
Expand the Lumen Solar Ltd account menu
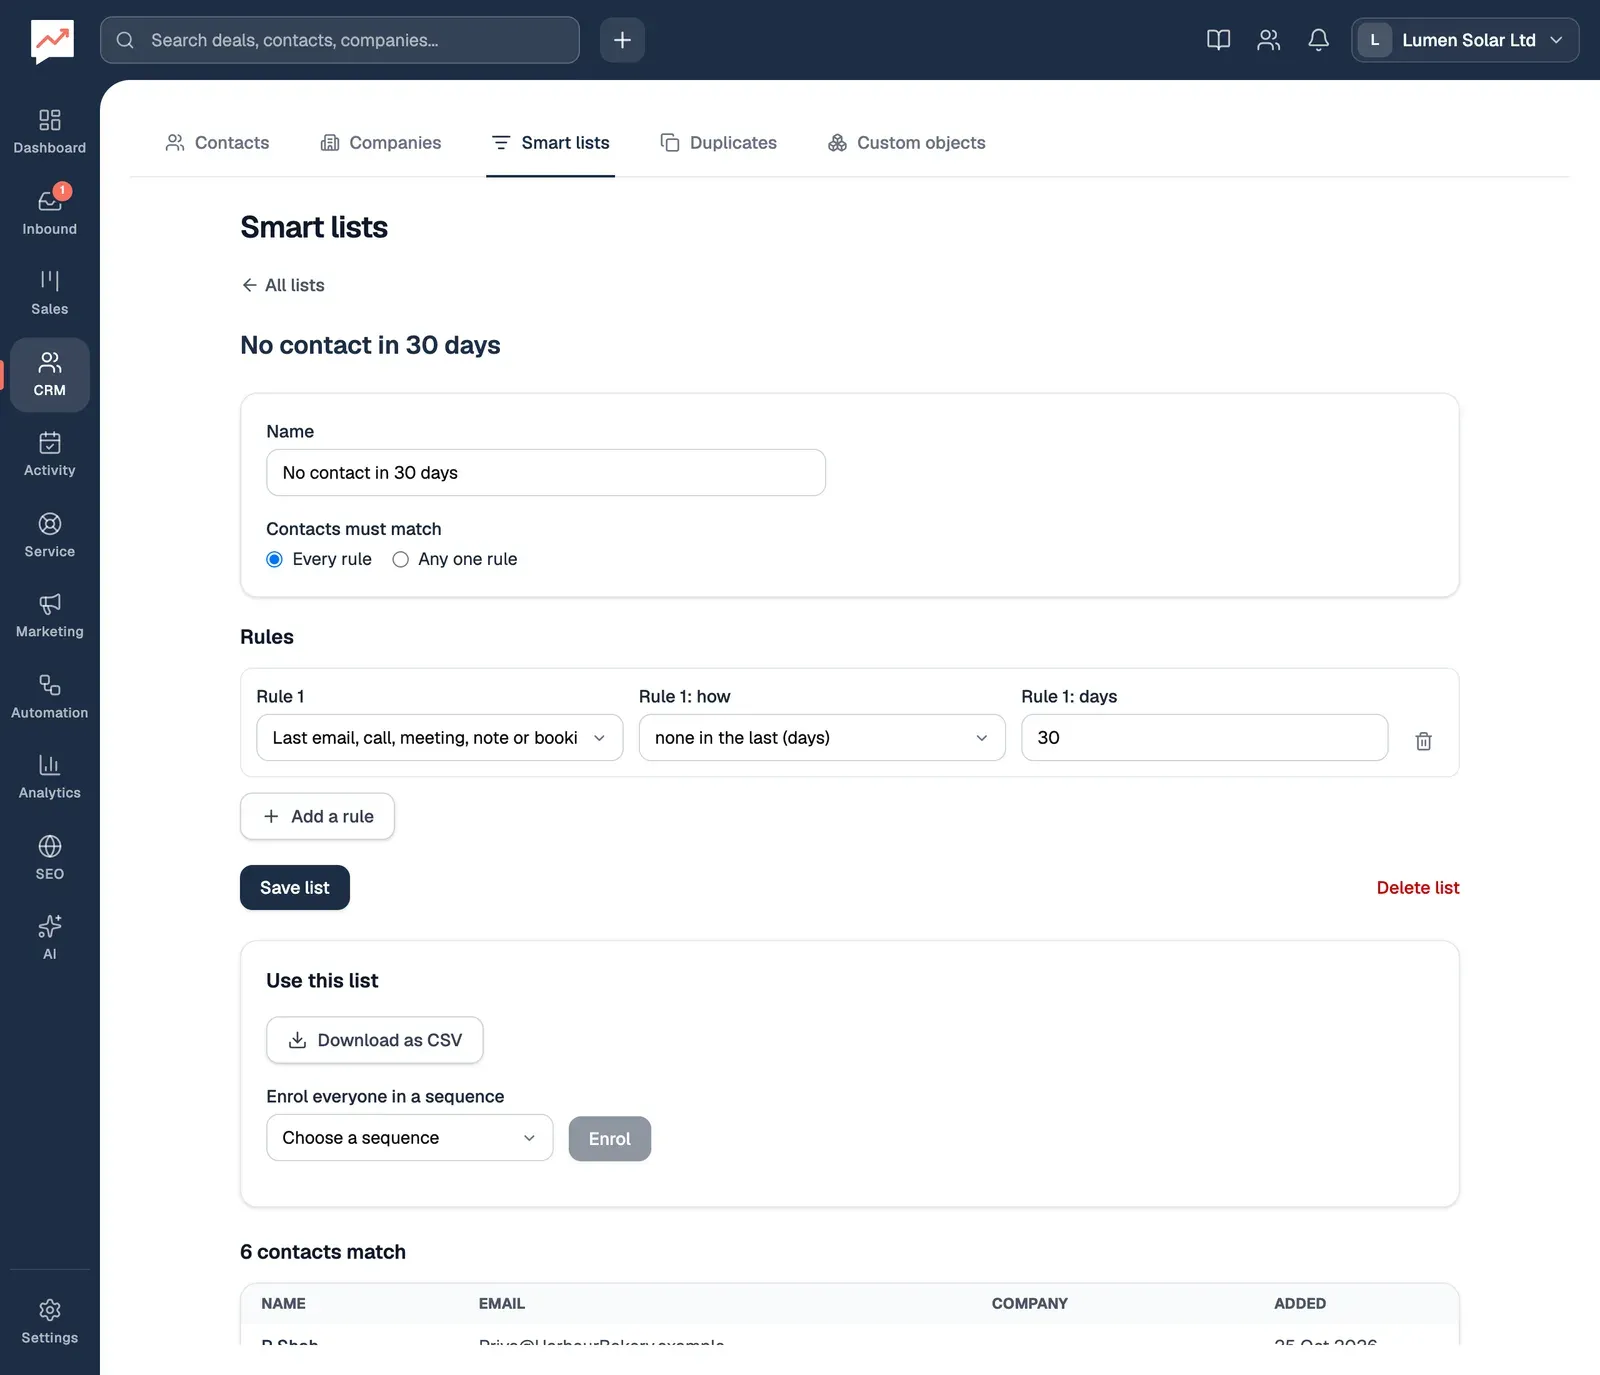click(1465, 40)
